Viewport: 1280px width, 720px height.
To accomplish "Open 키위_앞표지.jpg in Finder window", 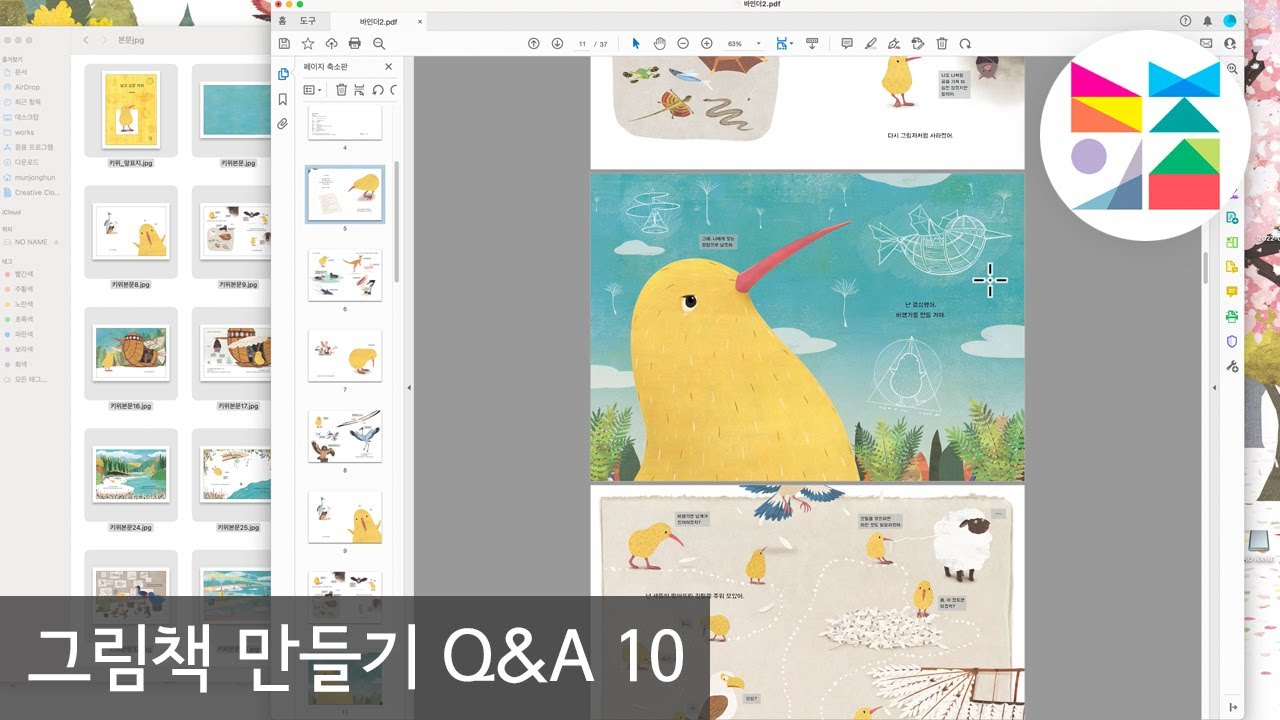I will coord(131,110).
